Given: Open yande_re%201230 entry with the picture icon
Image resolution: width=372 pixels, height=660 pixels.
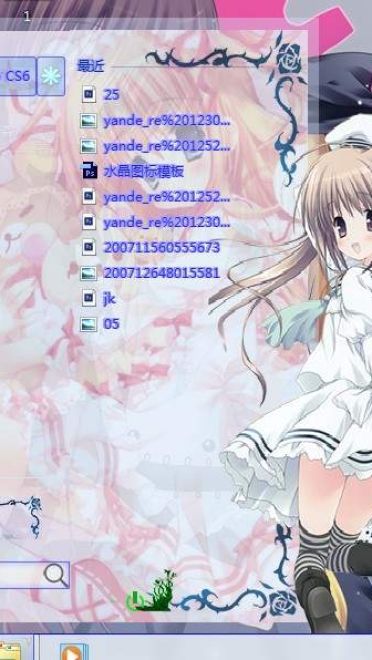Looking at the screenshot, I should (x=155, y=121).
